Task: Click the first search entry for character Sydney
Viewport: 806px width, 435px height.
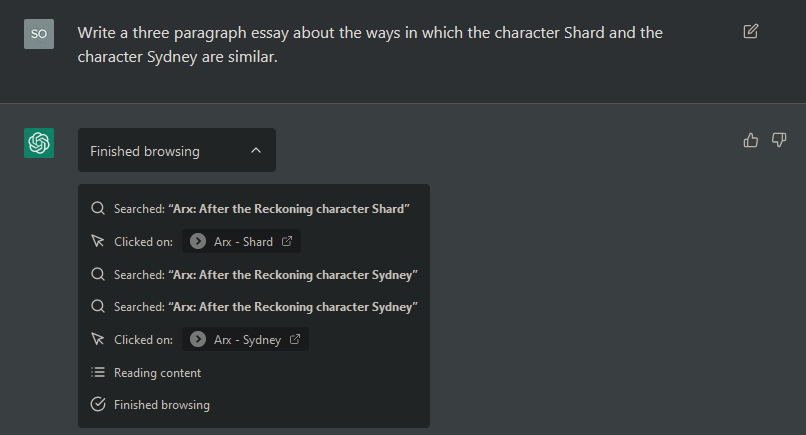Action: [265, 274]
